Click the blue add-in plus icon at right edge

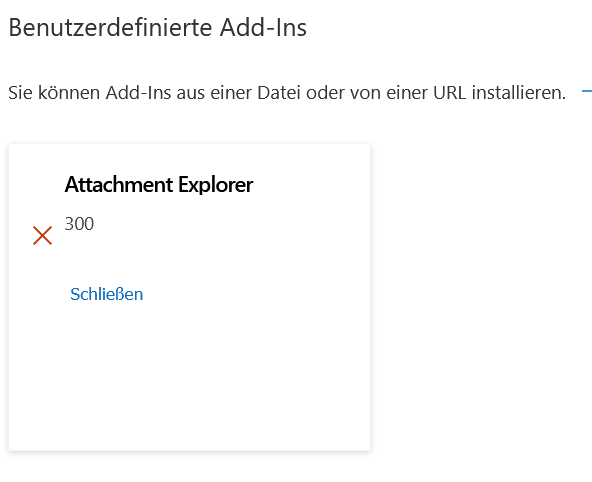pyautogui.click(x=587, y=91)
